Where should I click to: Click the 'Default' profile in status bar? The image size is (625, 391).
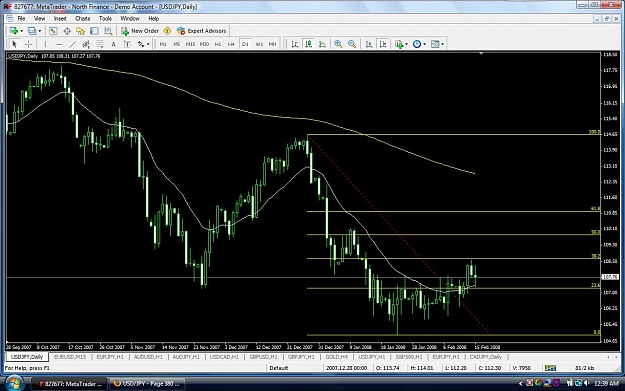279,368
